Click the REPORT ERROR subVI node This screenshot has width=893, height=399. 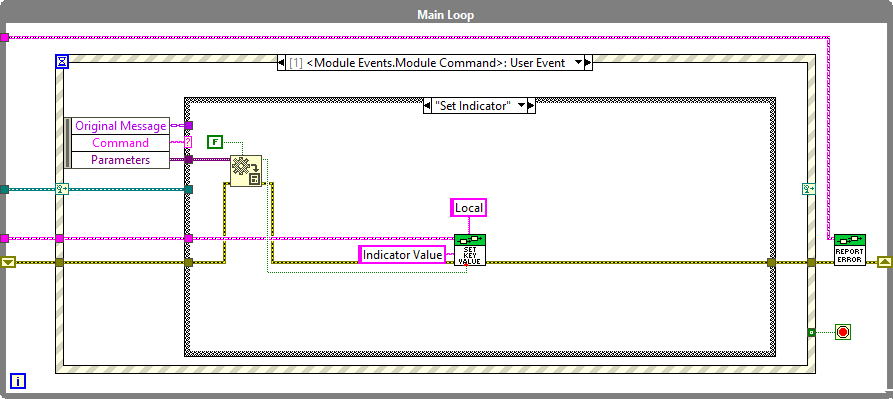point(850,250)
